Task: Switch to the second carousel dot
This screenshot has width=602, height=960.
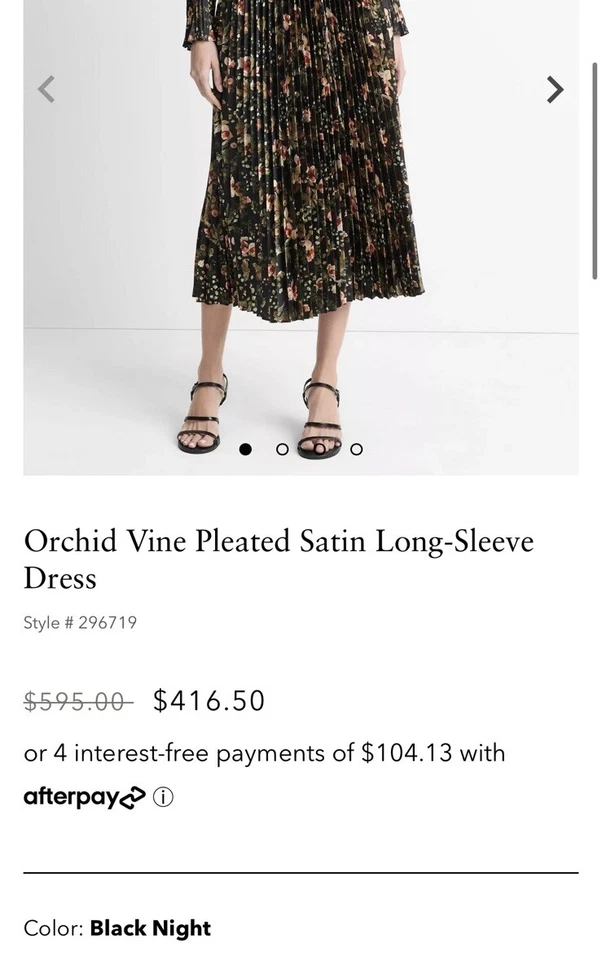Action: pyautogui.click(x=282, y=449)
